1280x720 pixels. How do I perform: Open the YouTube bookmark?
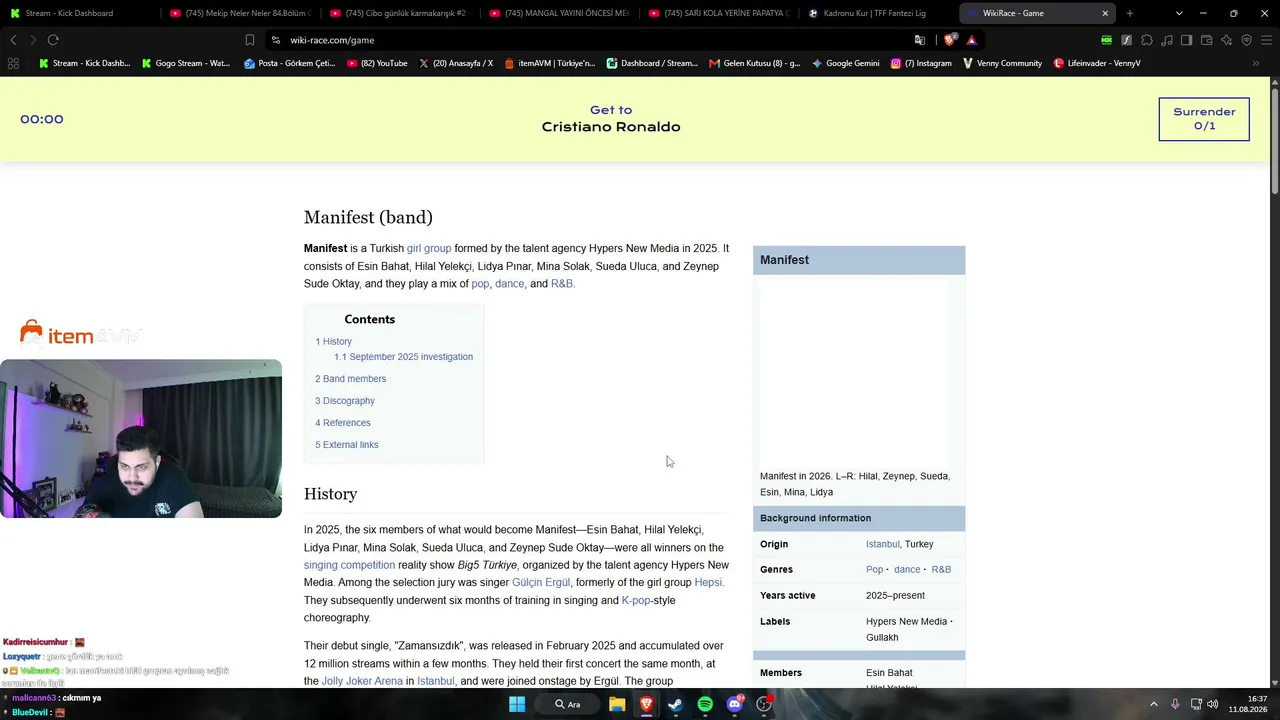point(377,63)
